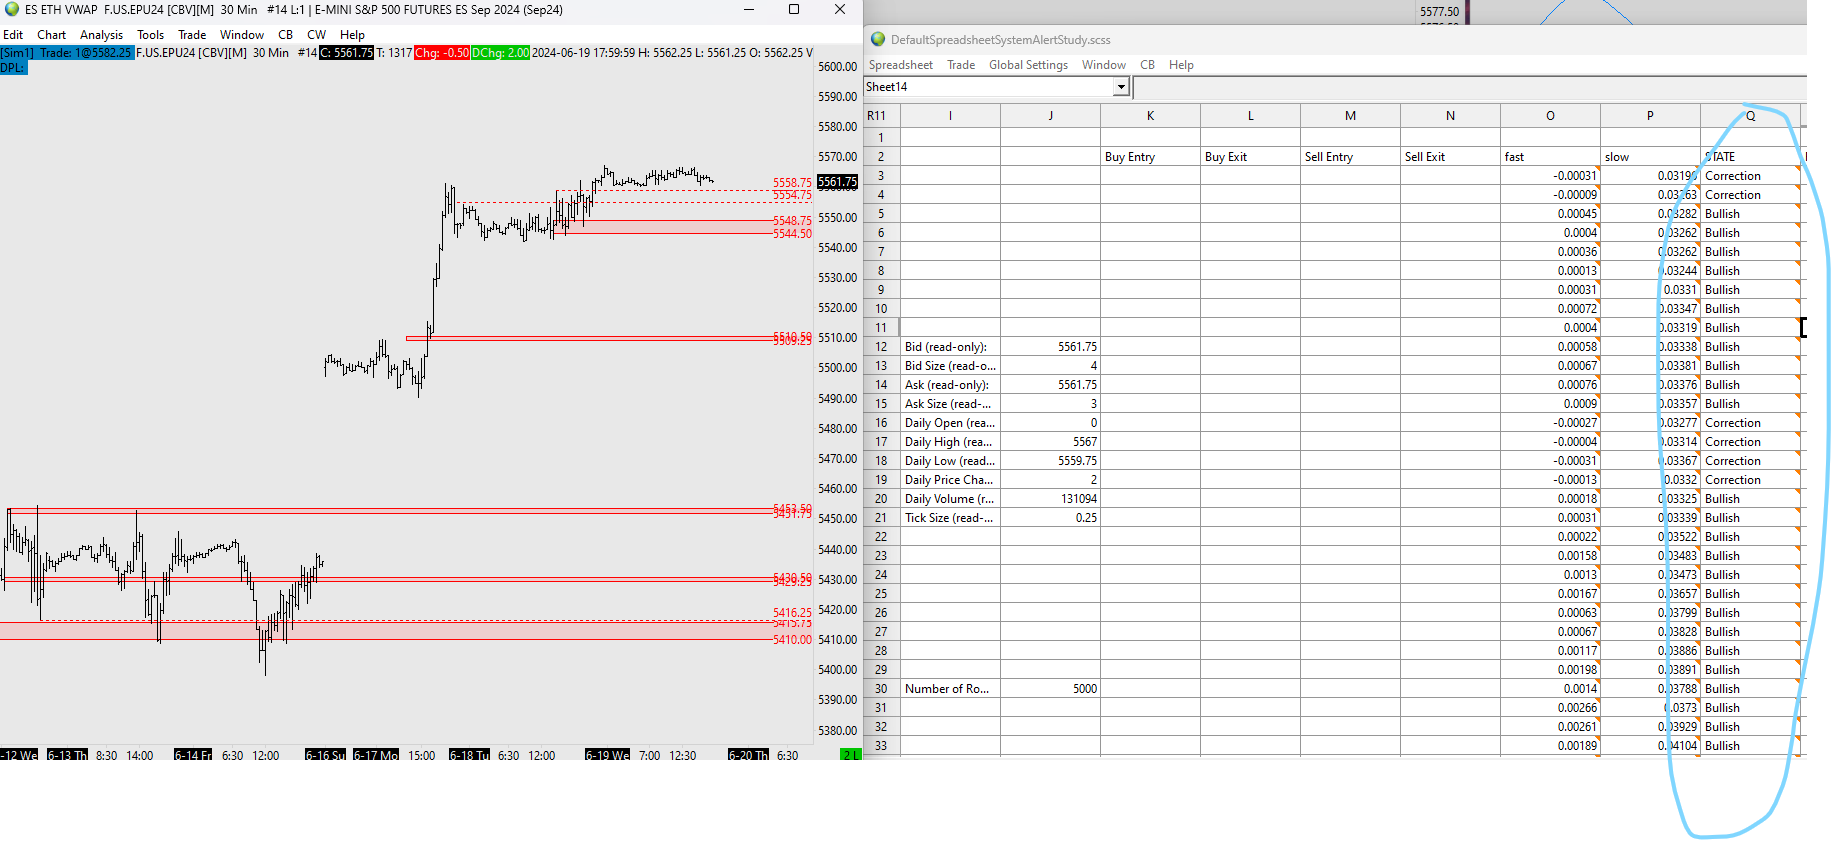This screenshot has height=842, width=1831.
Task: Click the DefaultSpreadsheetSystemAlertStudy window icon
Action: [x=878, y=40]
